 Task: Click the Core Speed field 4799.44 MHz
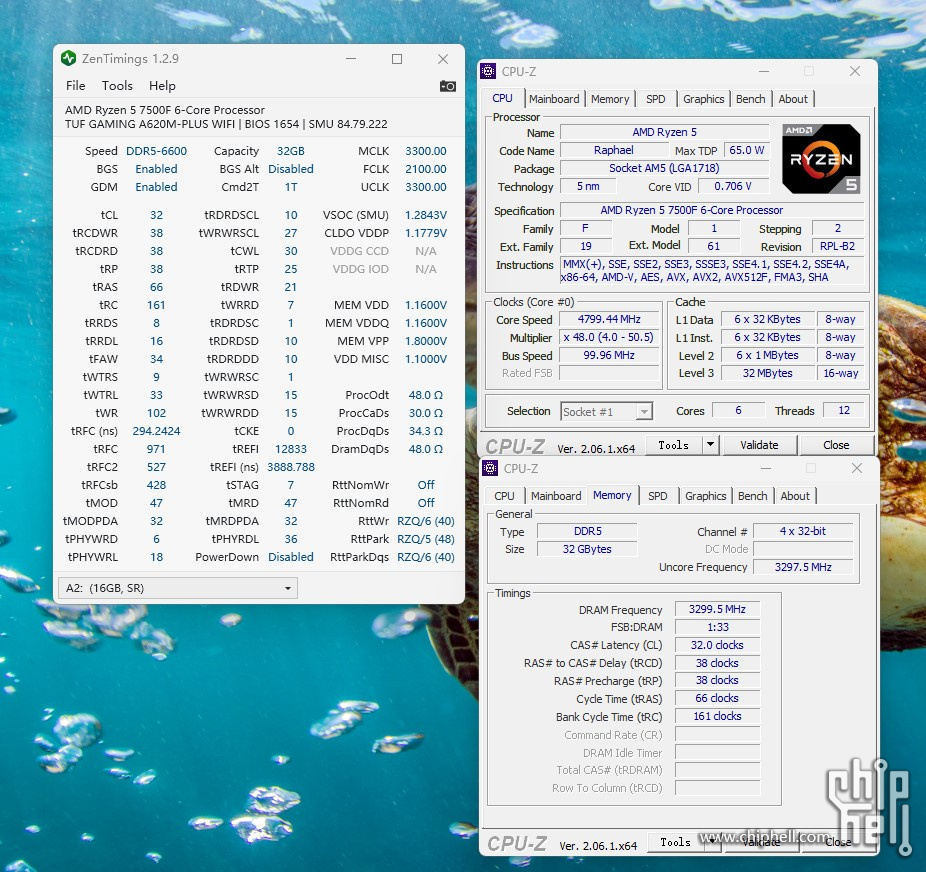coord(609,319)
